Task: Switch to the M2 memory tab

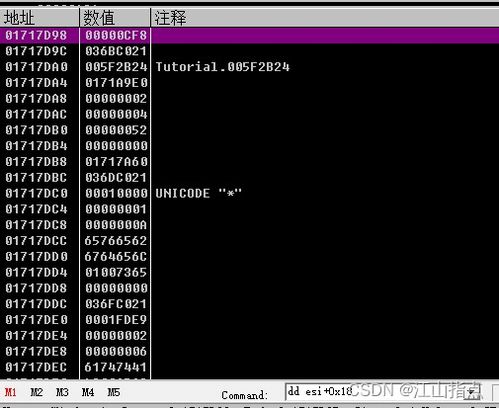Action: (36, 392)
